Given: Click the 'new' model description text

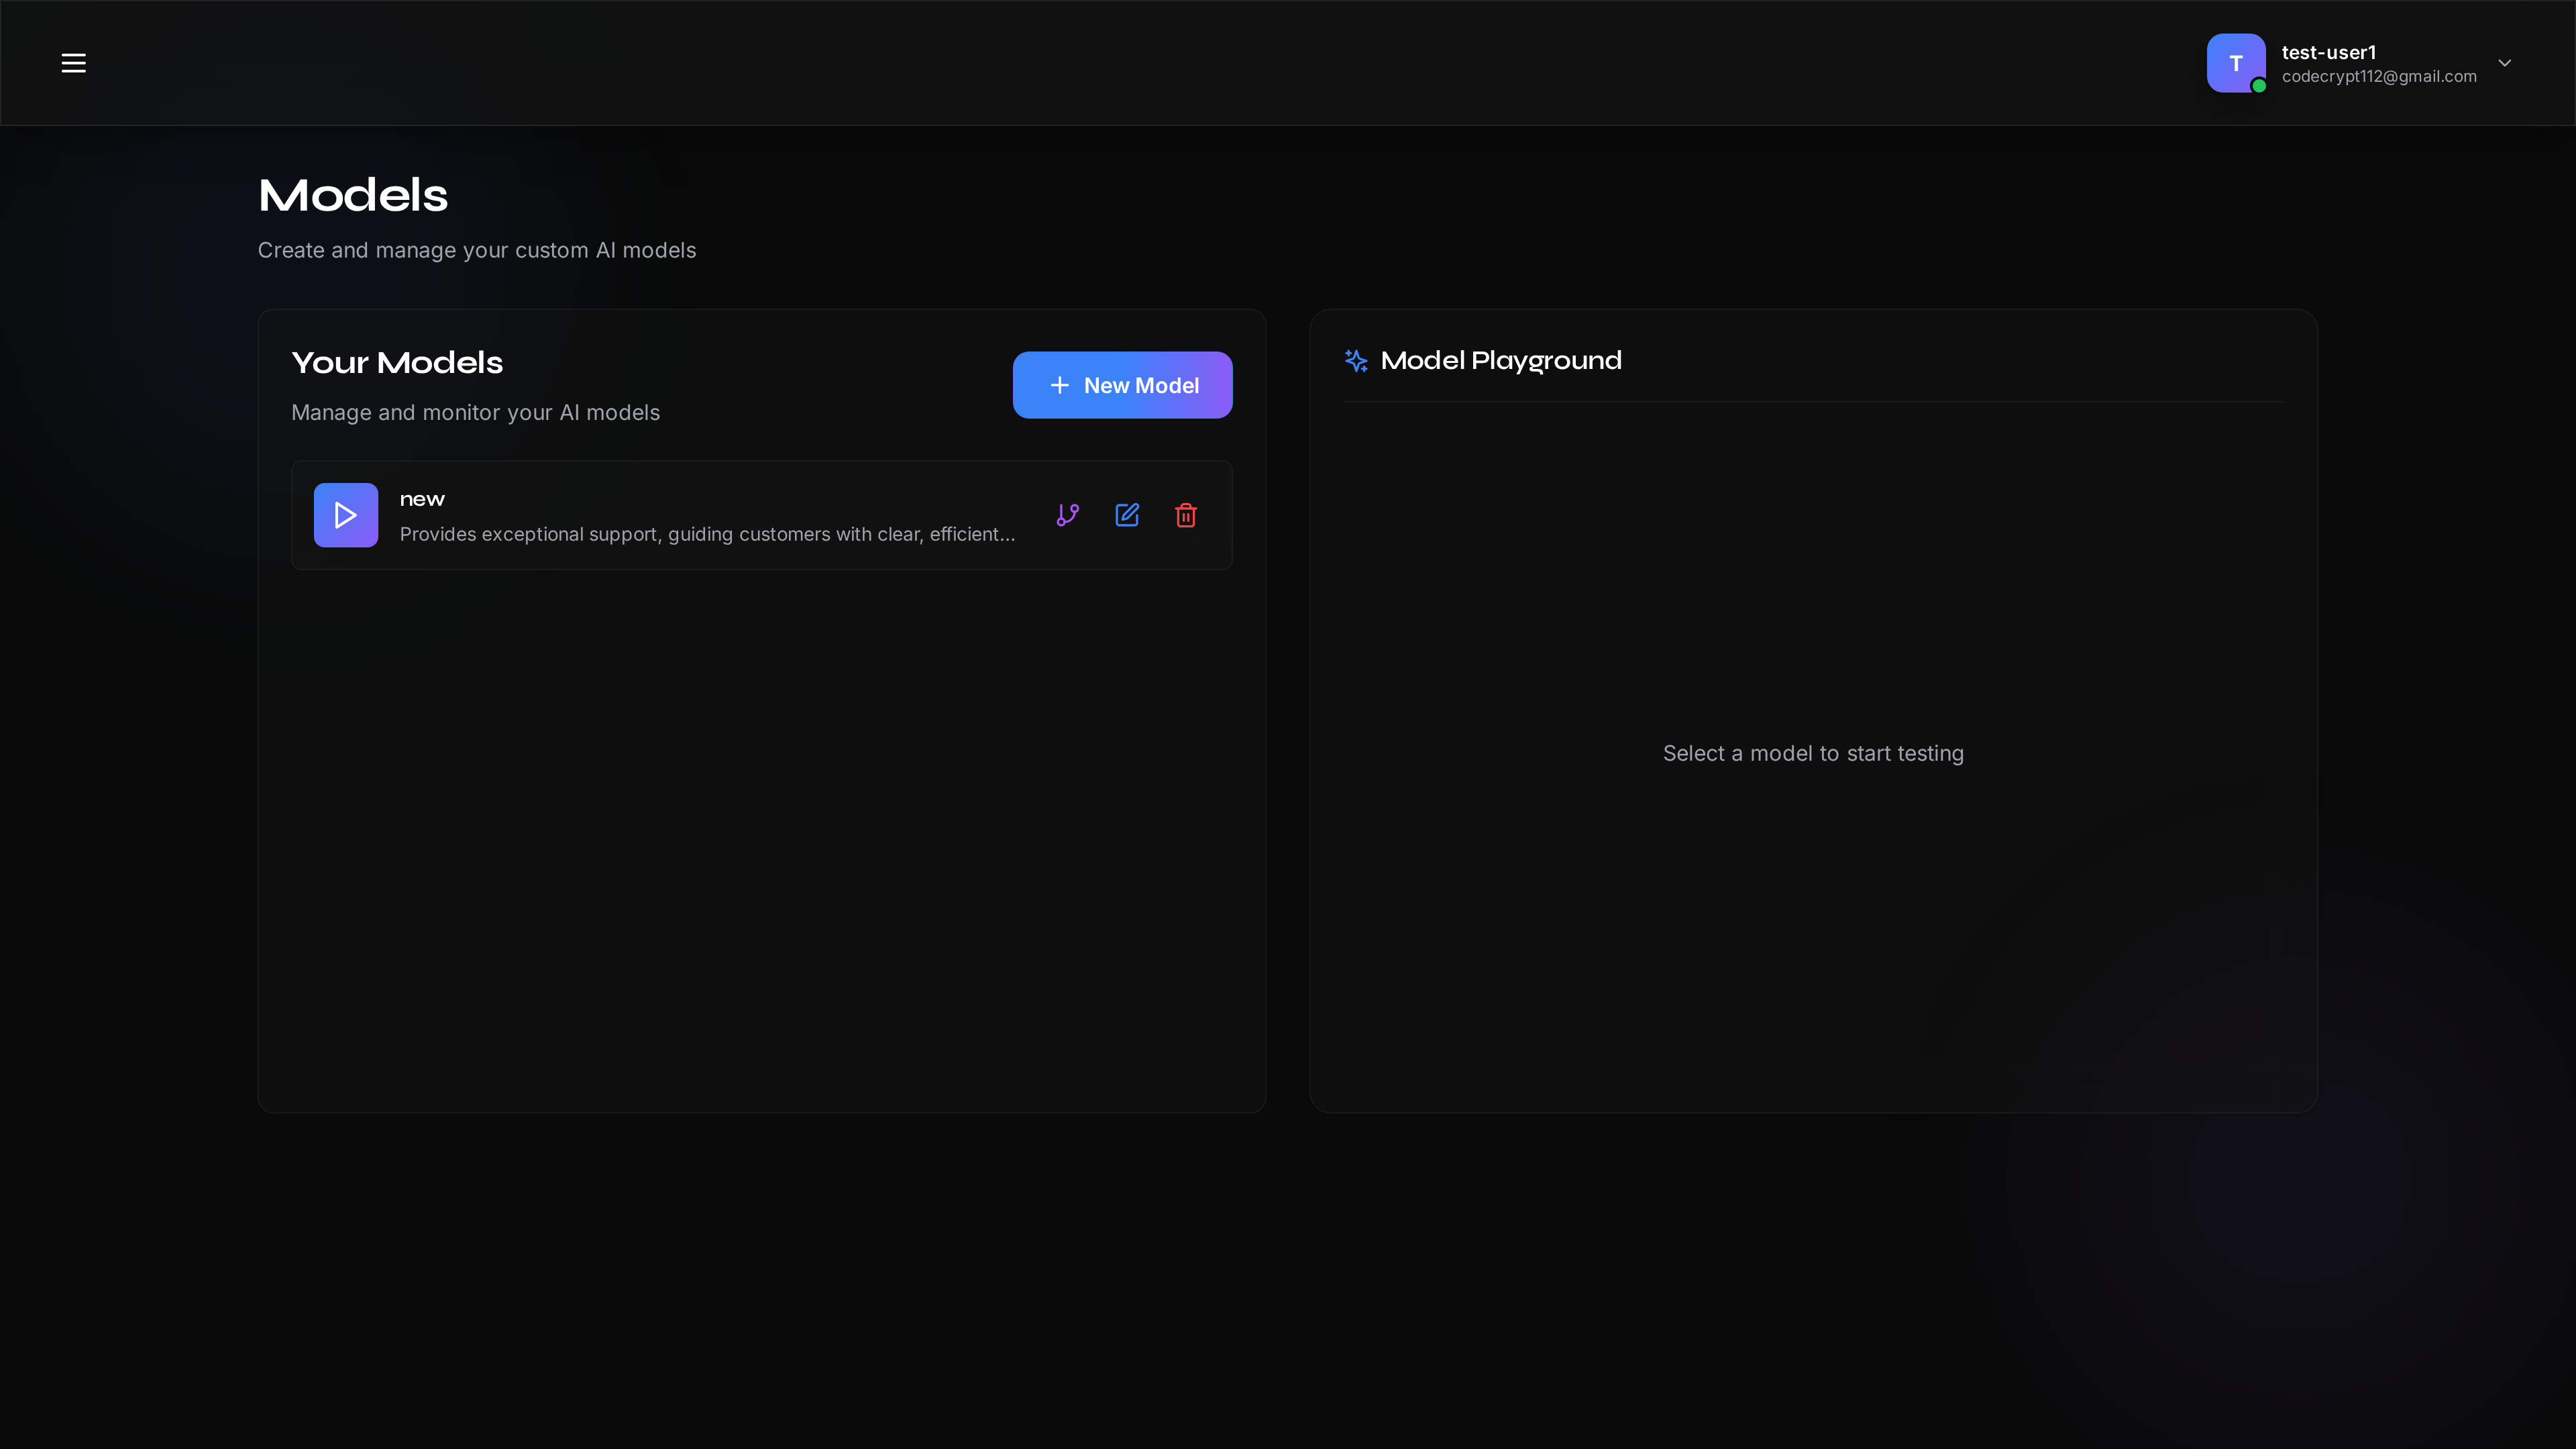Looking at the screenshot, I should 707,534.
